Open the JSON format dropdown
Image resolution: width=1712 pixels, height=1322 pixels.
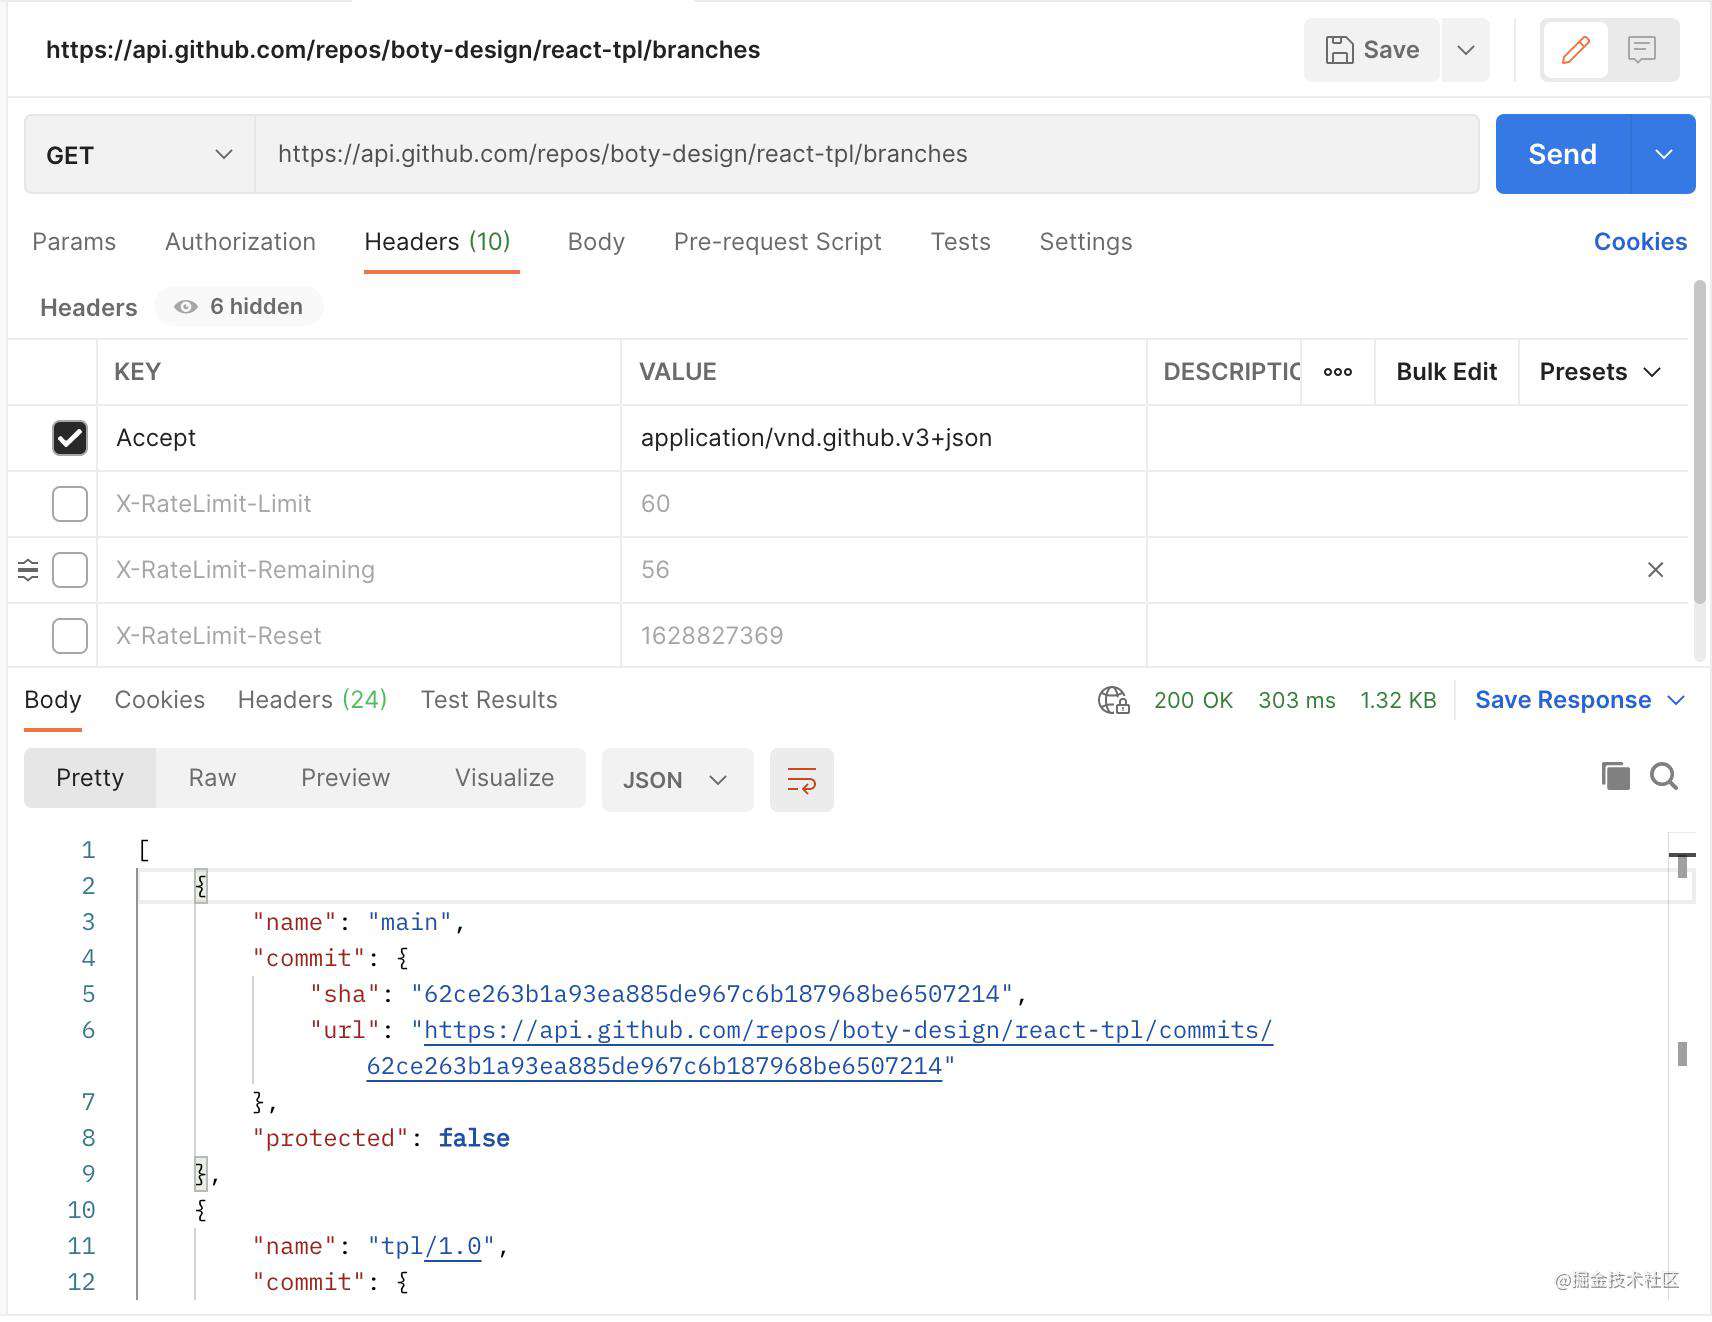point(677,780)
